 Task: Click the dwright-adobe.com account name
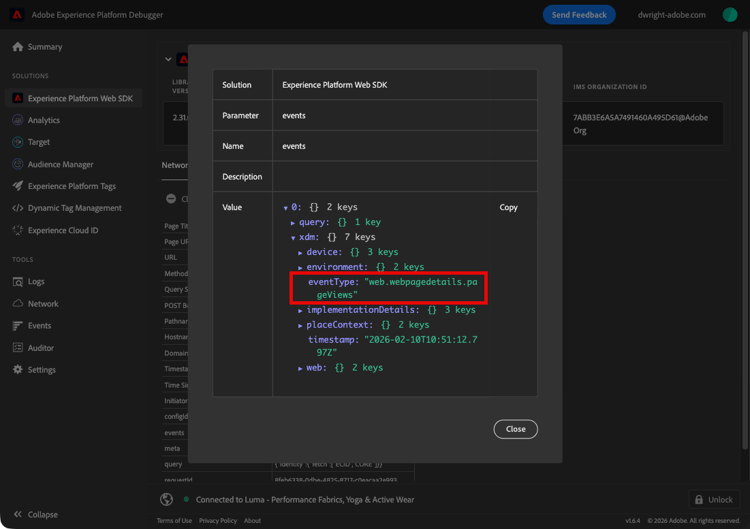[x=672, y=15]
